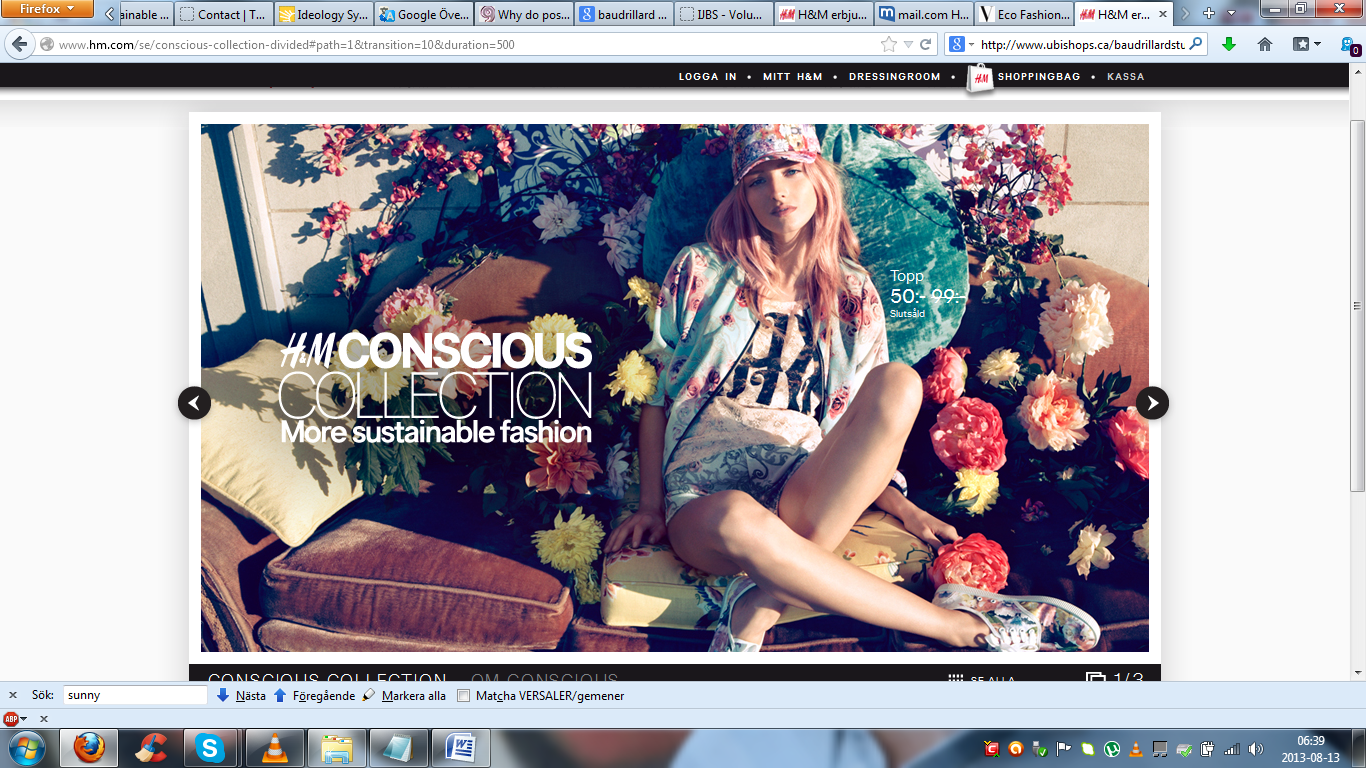Open the search engine selector dropdown
This screenshot has height=768, width=1366.
[961, 44]
